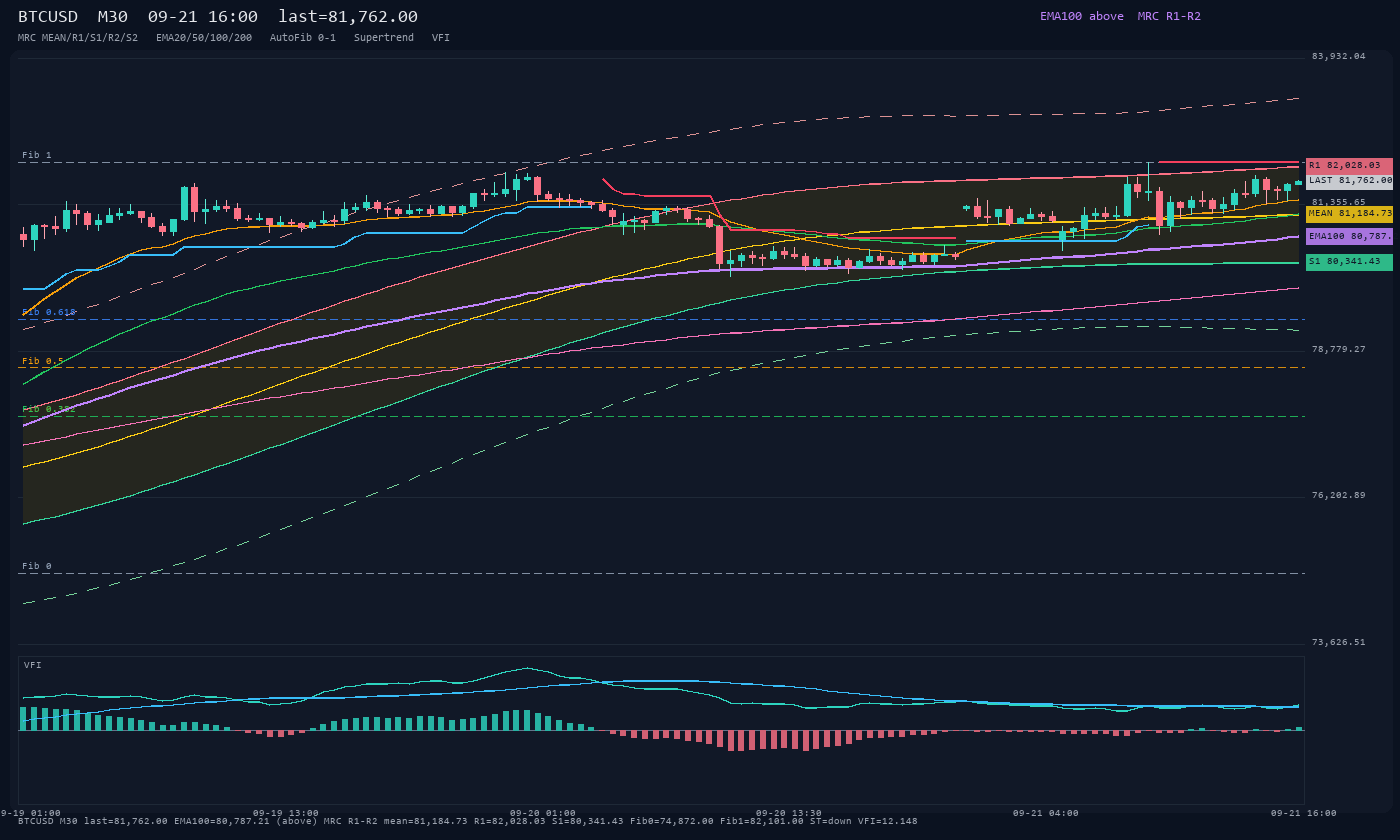Click the EMA20/50/100/200 legend entry
This screenshot has width=1400, height=840.
tap(204, 38)
